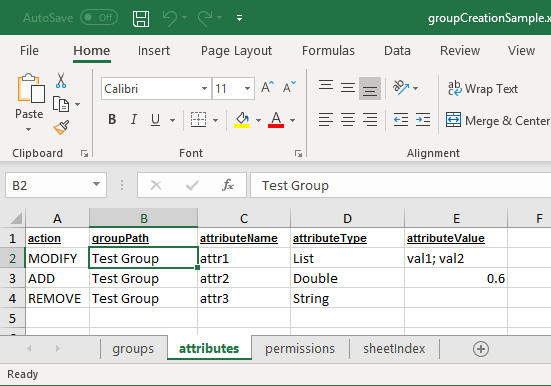Click the Select All corner triangle
Screen dimensions: 551x386
point(16,218)
